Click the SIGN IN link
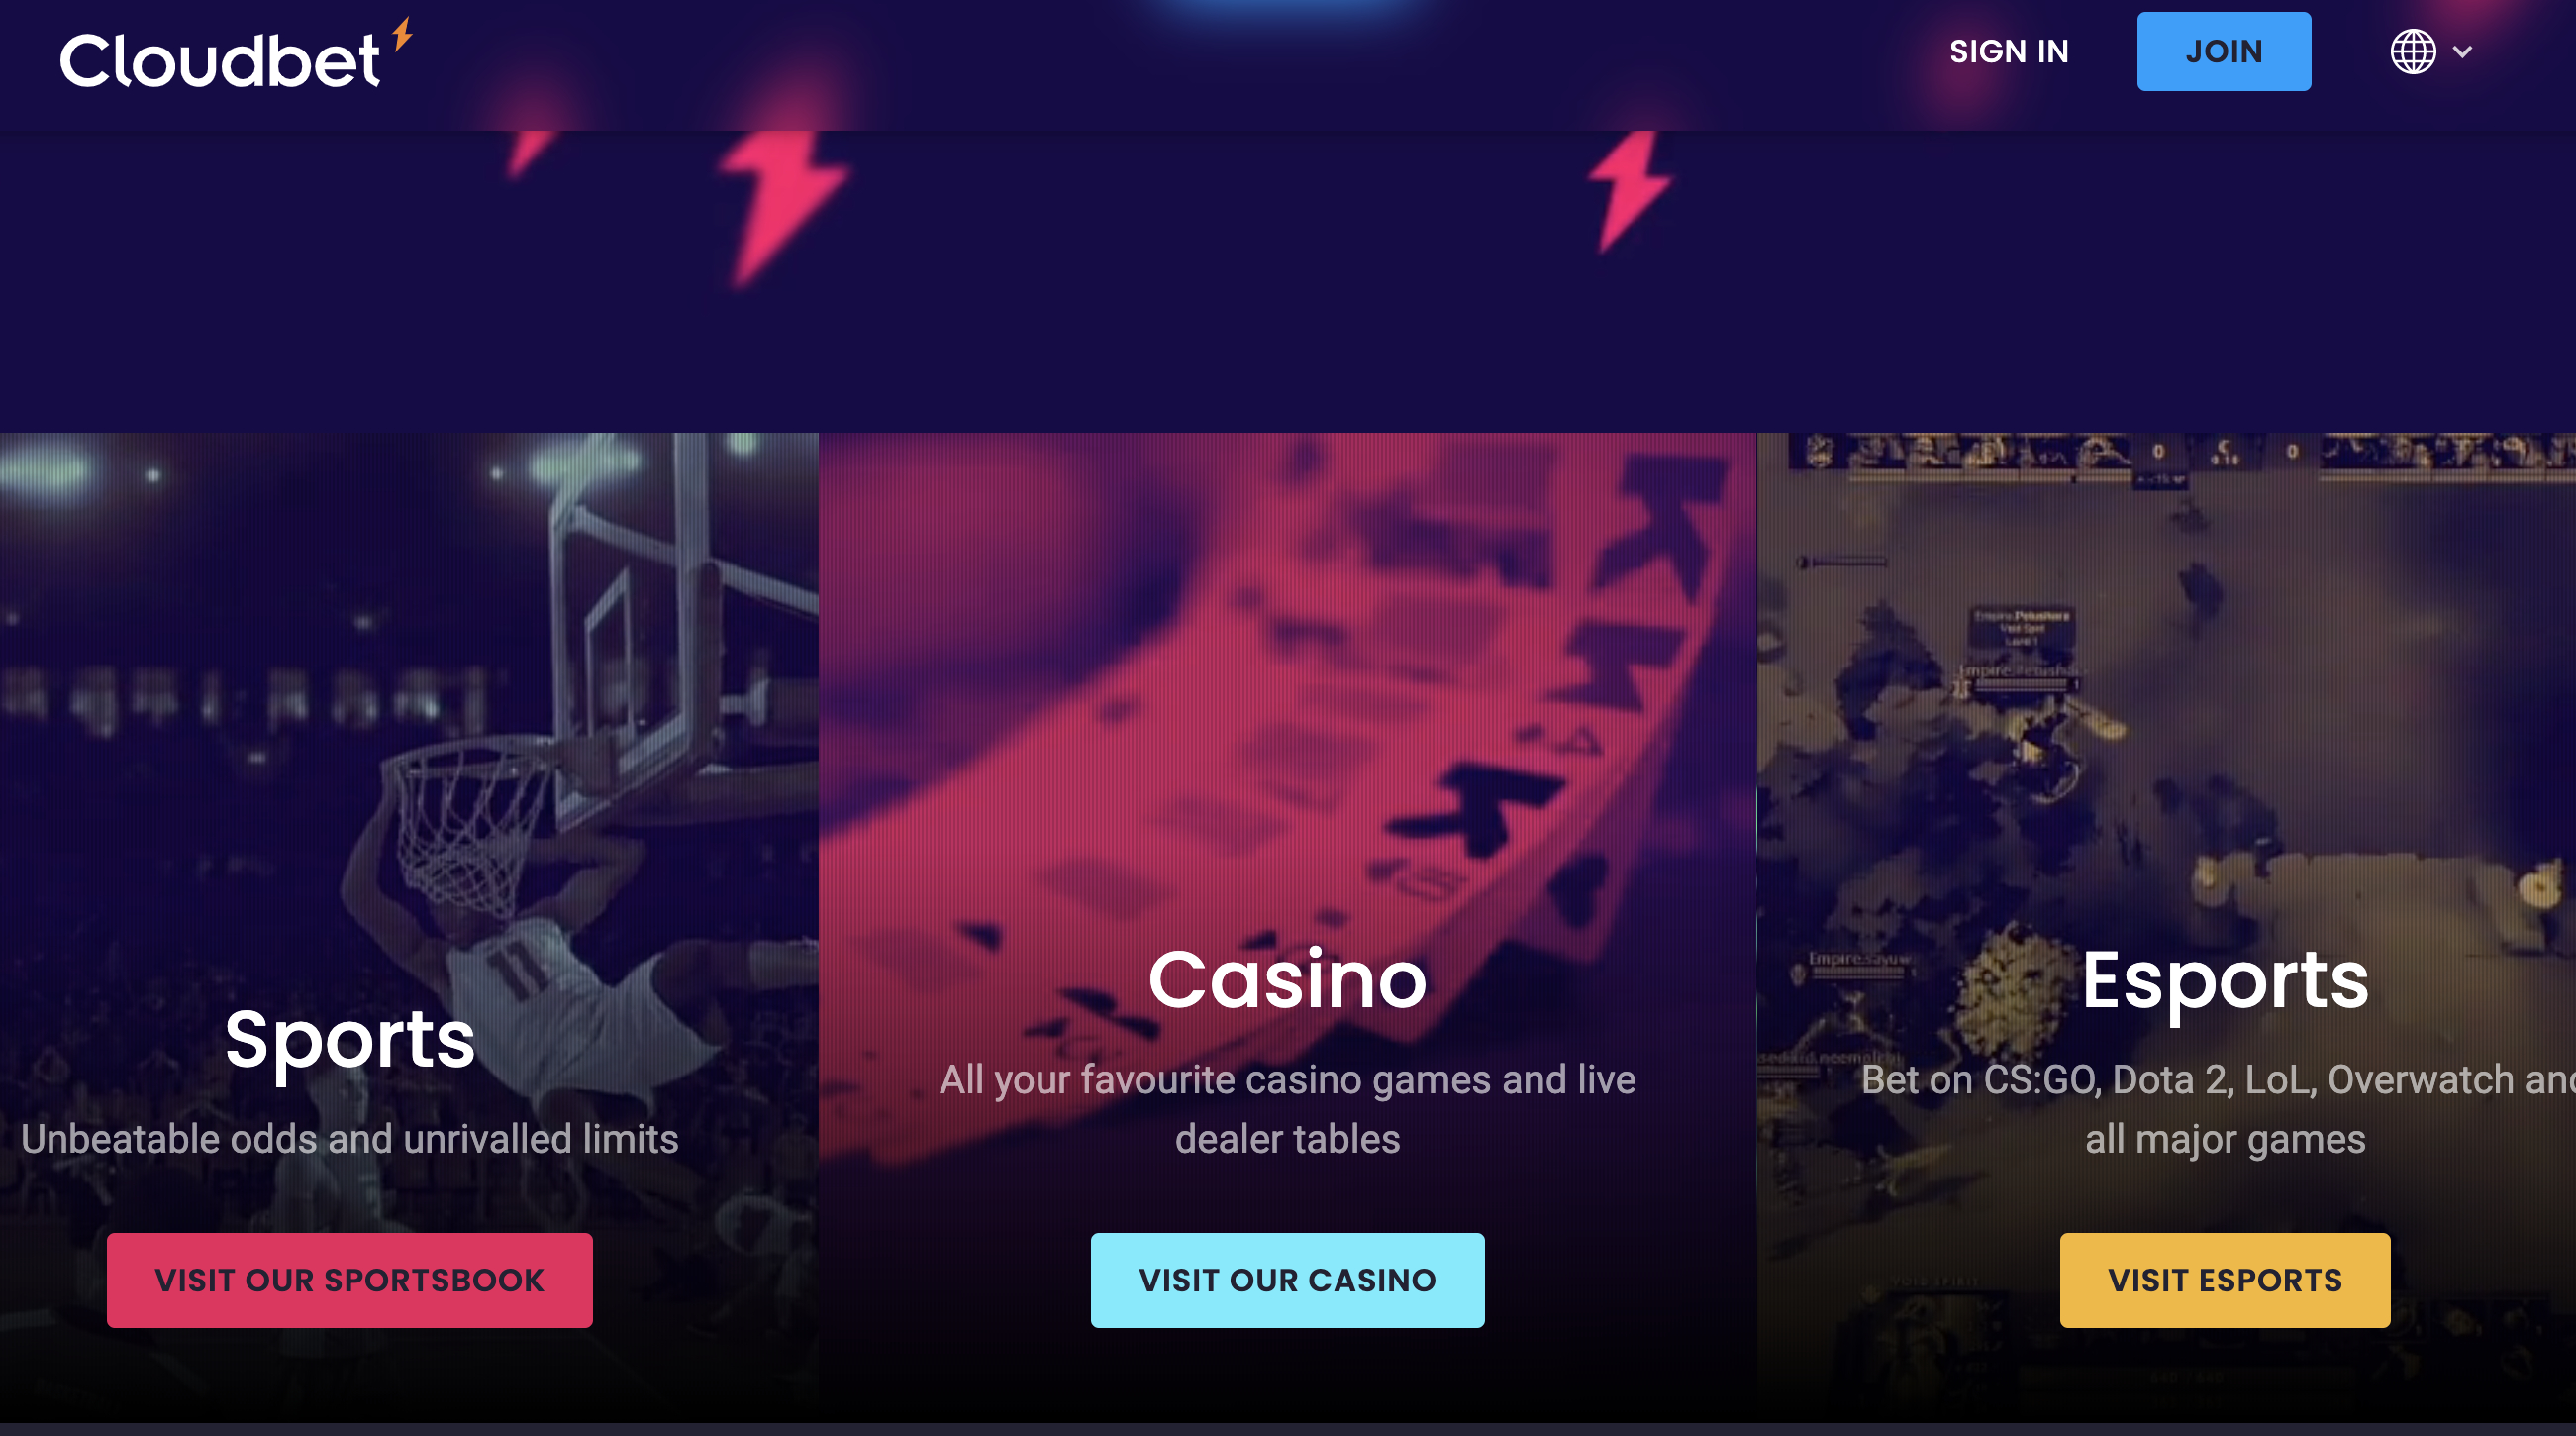Viewport: 2576px width, 1436px height. tap(2009, 52)
